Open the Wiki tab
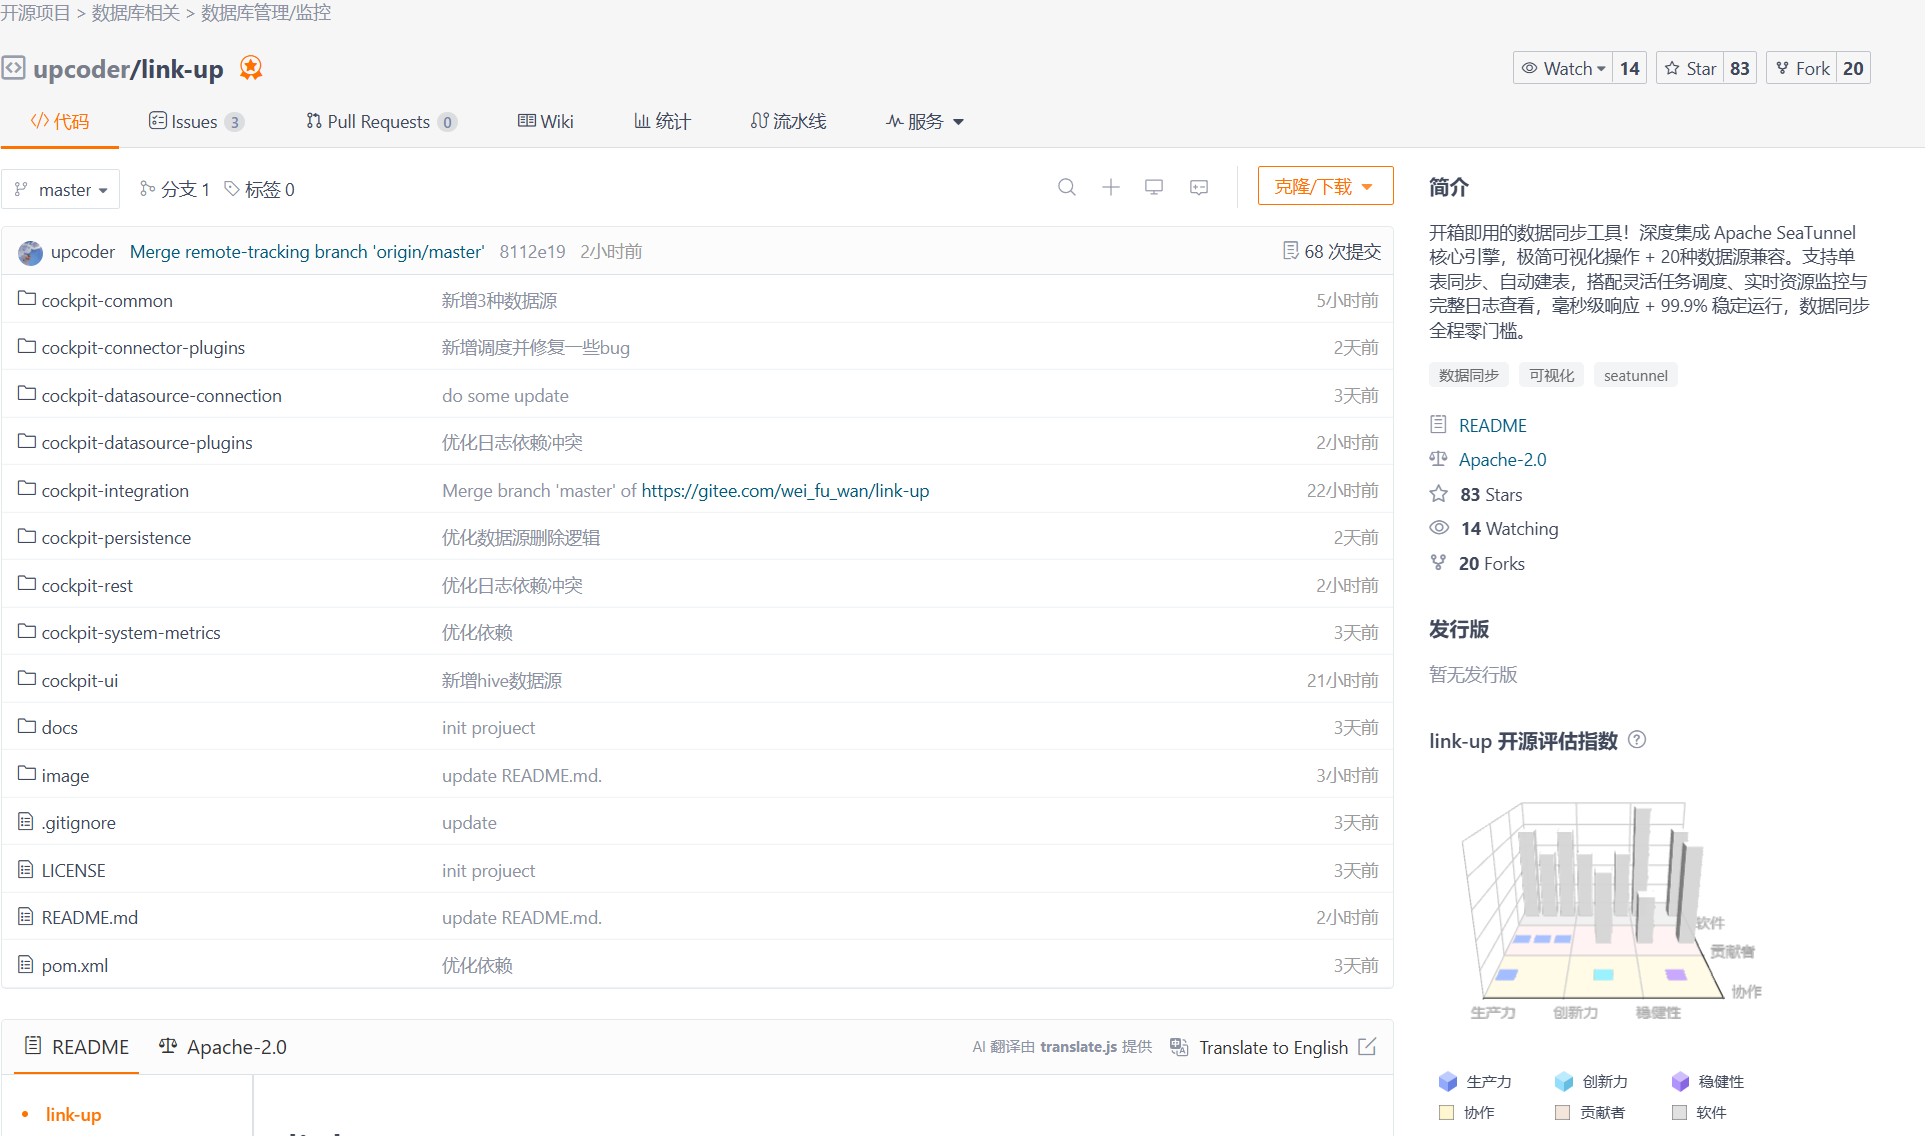This screenshot has width=1925, height=1136. tap(546, 121)
